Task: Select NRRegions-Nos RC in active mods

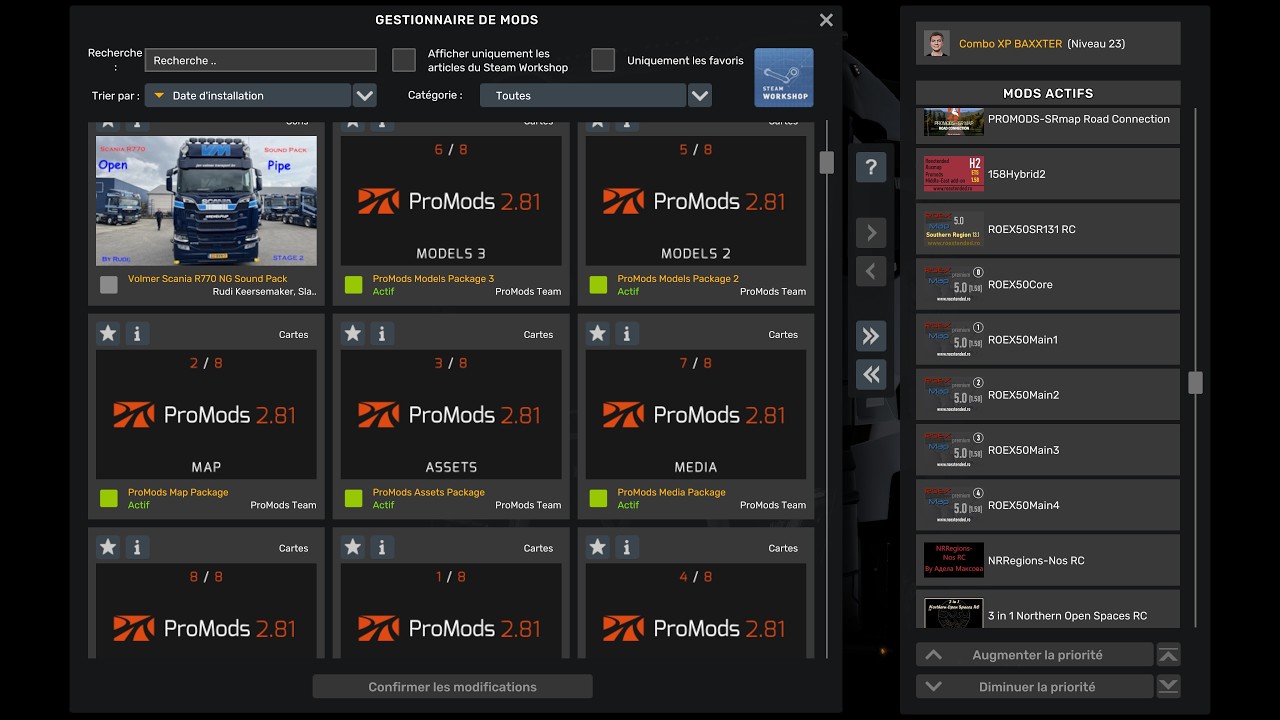Action: click(1048, 560)
